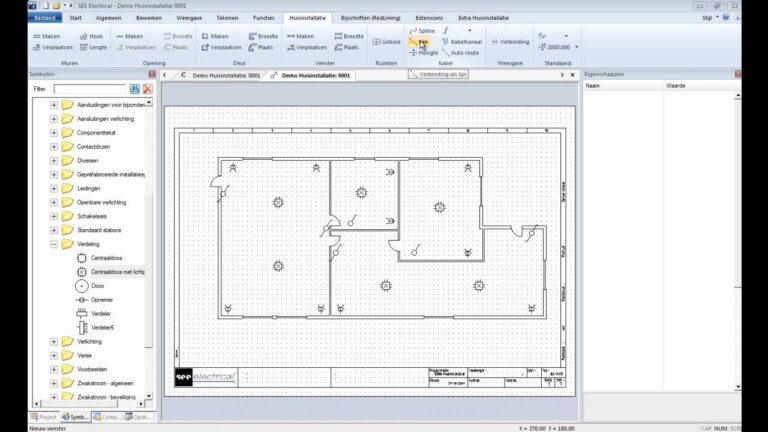
Task: Select Verplaatsen in the Muren group
Action: pos(52,48)
